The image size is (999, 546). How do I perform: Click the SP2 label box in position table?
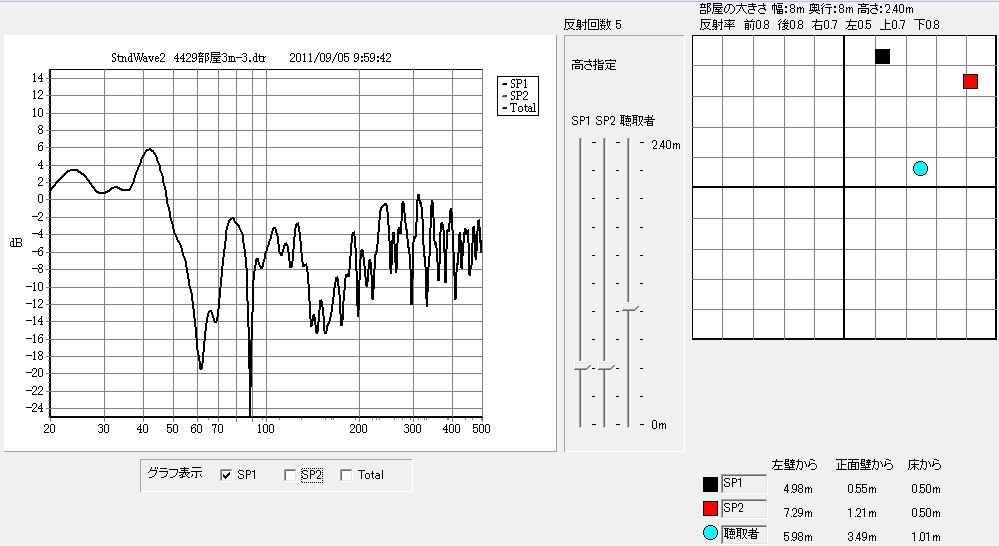[743, 509]
